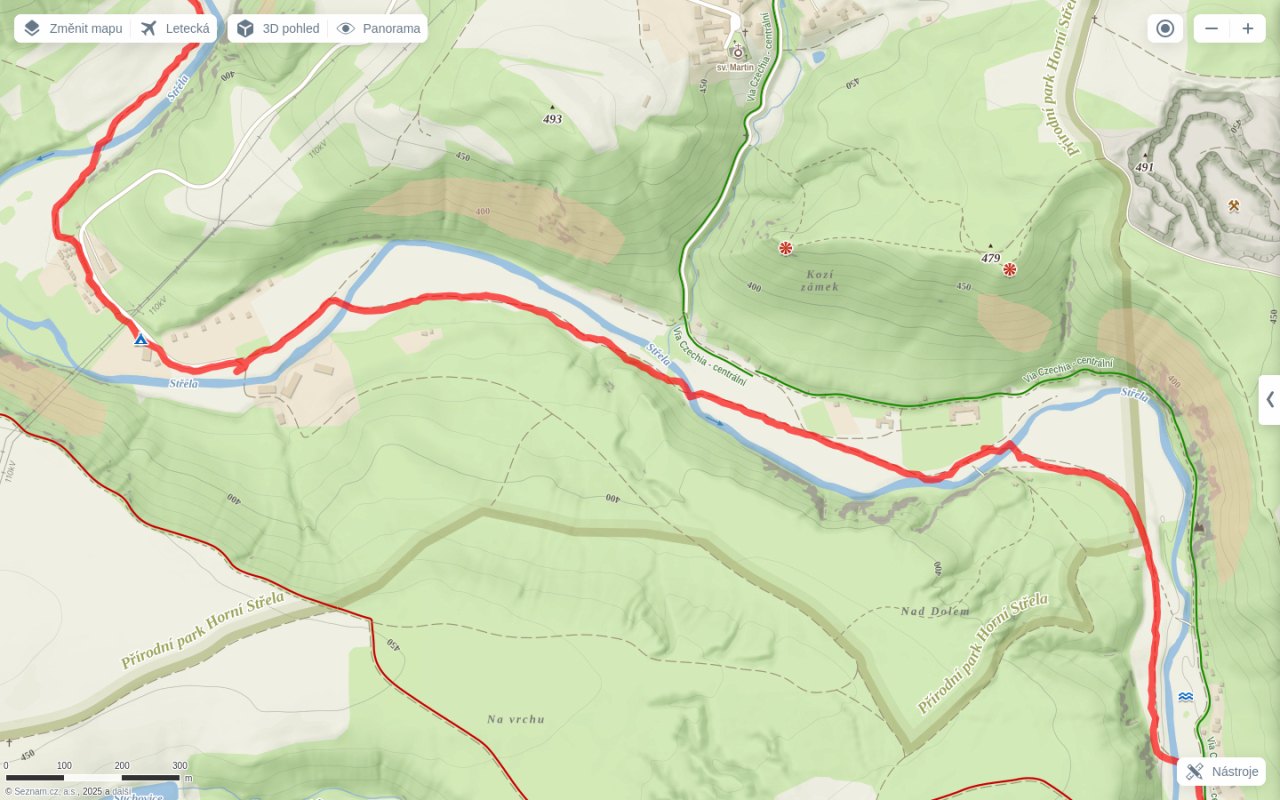Click the cube icon of 3D pohled
Image resolution: width=1280 pixels, height=800 pixels.
(245, 28)
